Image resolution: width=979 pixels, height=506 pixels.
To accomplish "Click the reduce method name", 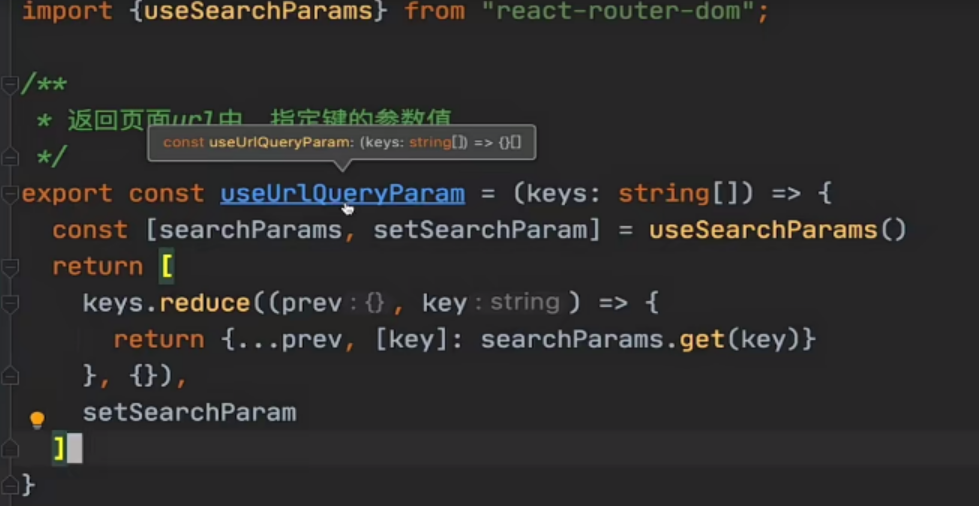I will [205, 303].
